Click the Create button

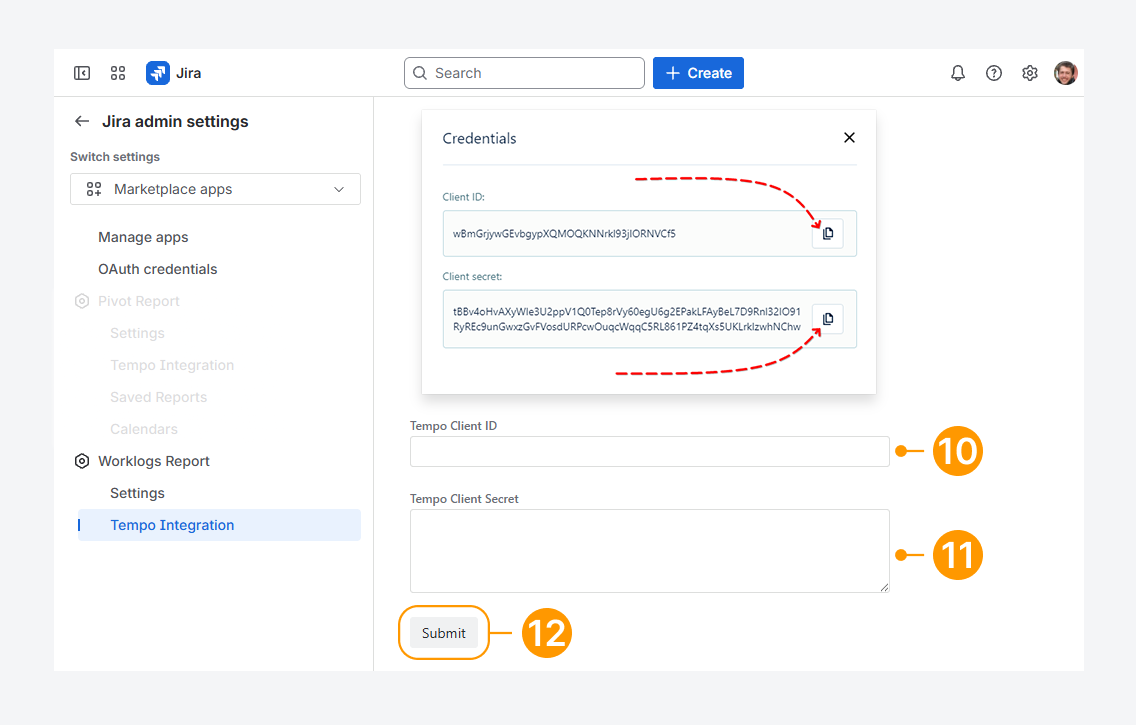[x=698, y=73]
